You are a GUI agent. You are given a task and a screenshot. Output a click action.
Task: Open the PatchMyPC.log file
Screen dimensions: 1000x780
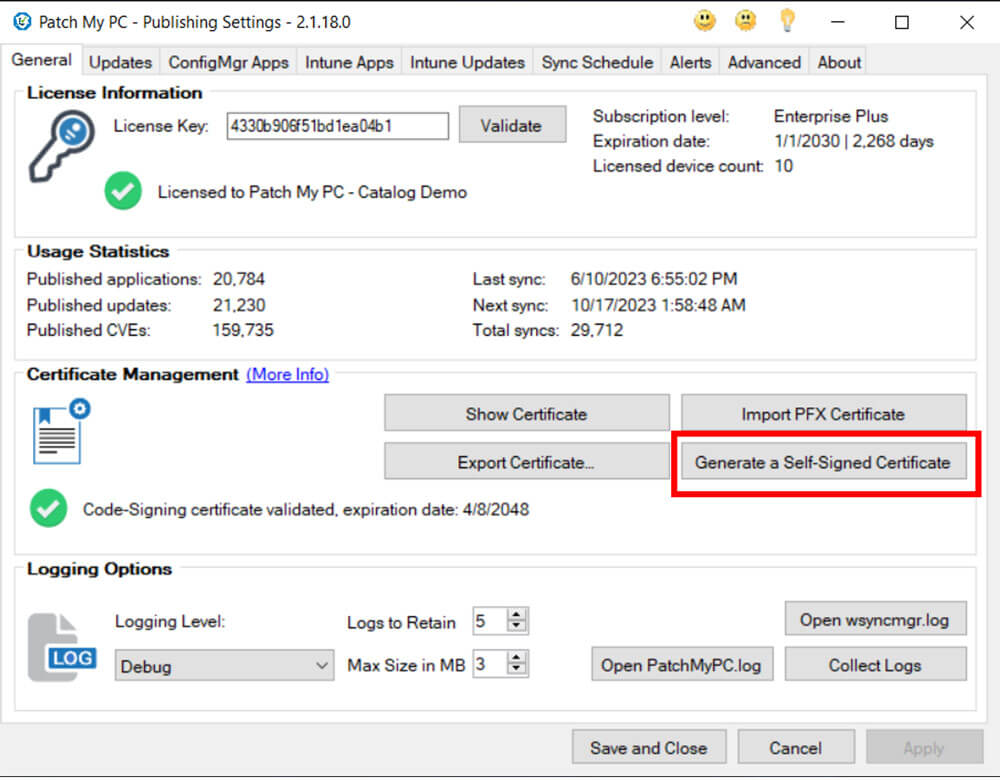[682, 665]
